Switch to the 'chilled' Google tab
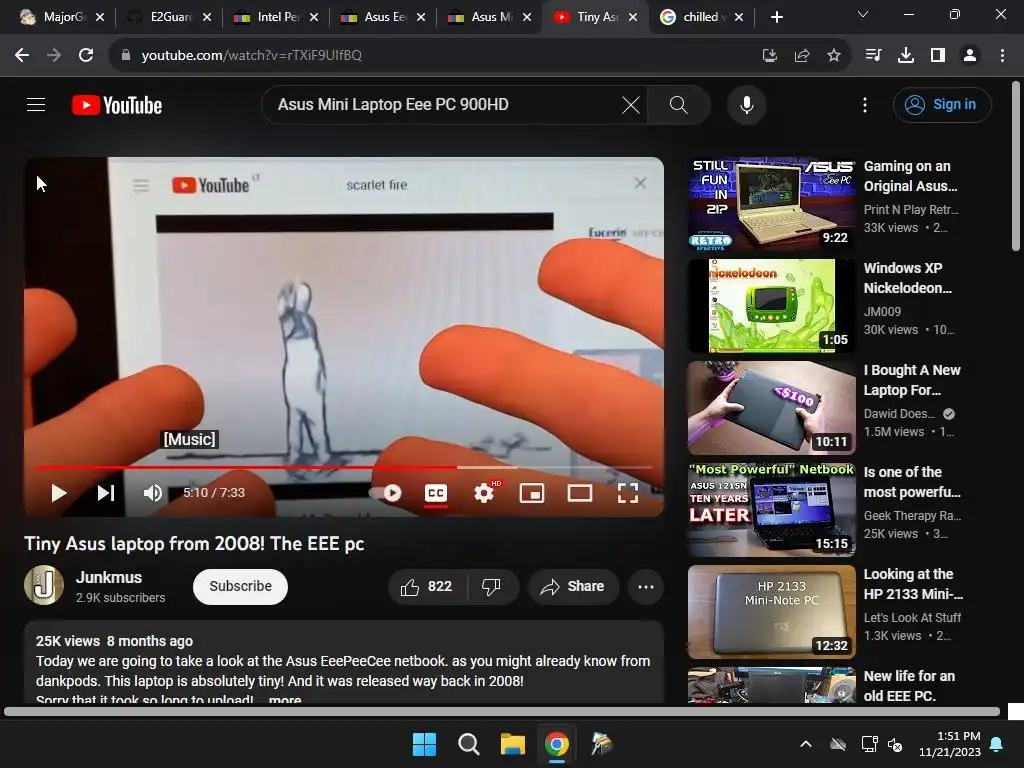 click(701, 17)
